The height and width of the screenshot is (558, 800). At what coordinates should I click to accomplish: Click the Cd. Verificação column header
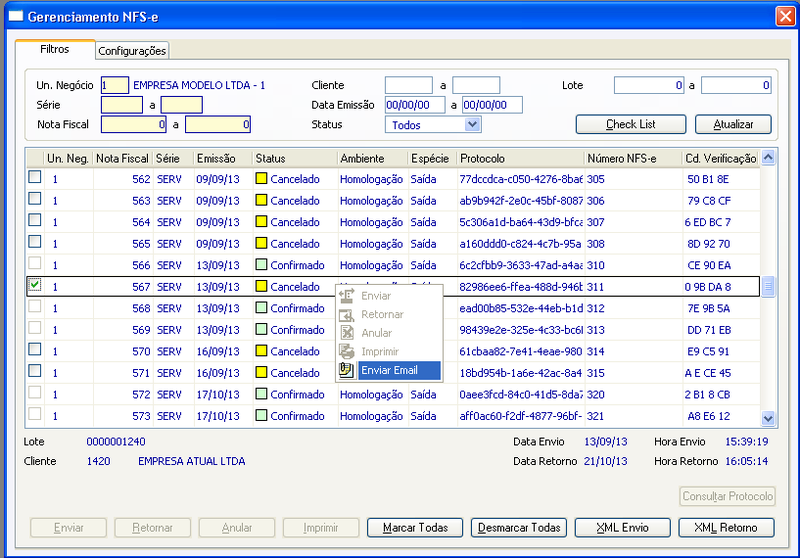[x=721, y=159]
